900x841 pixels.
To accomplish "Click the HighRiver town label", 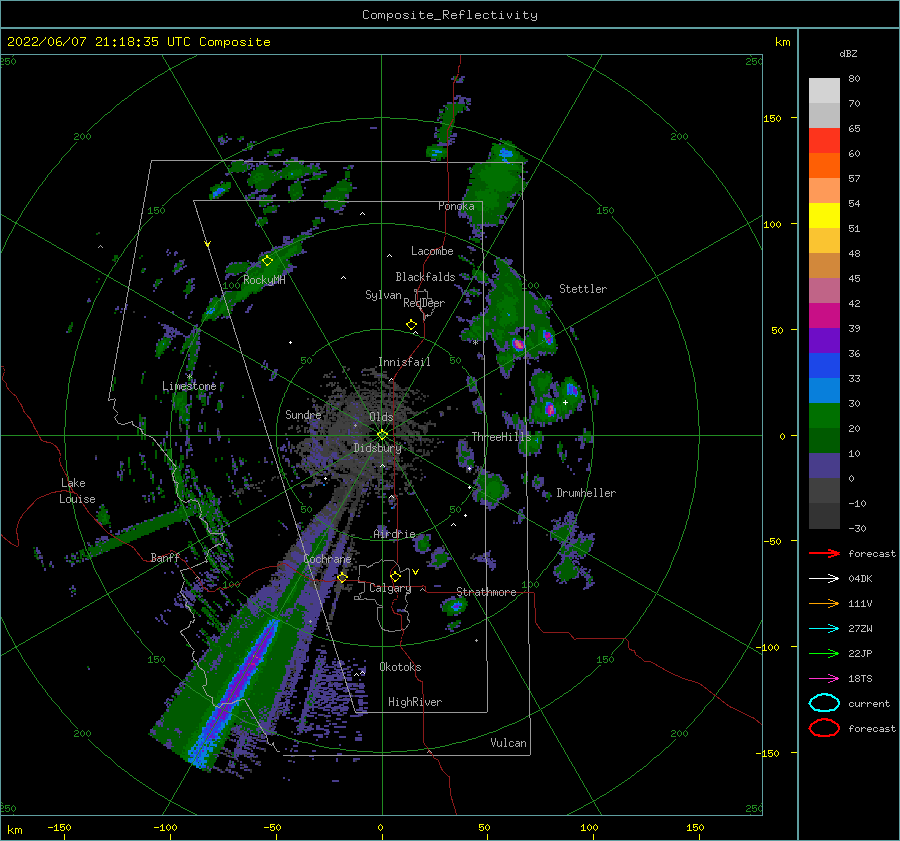I will [x=415, y=702].
